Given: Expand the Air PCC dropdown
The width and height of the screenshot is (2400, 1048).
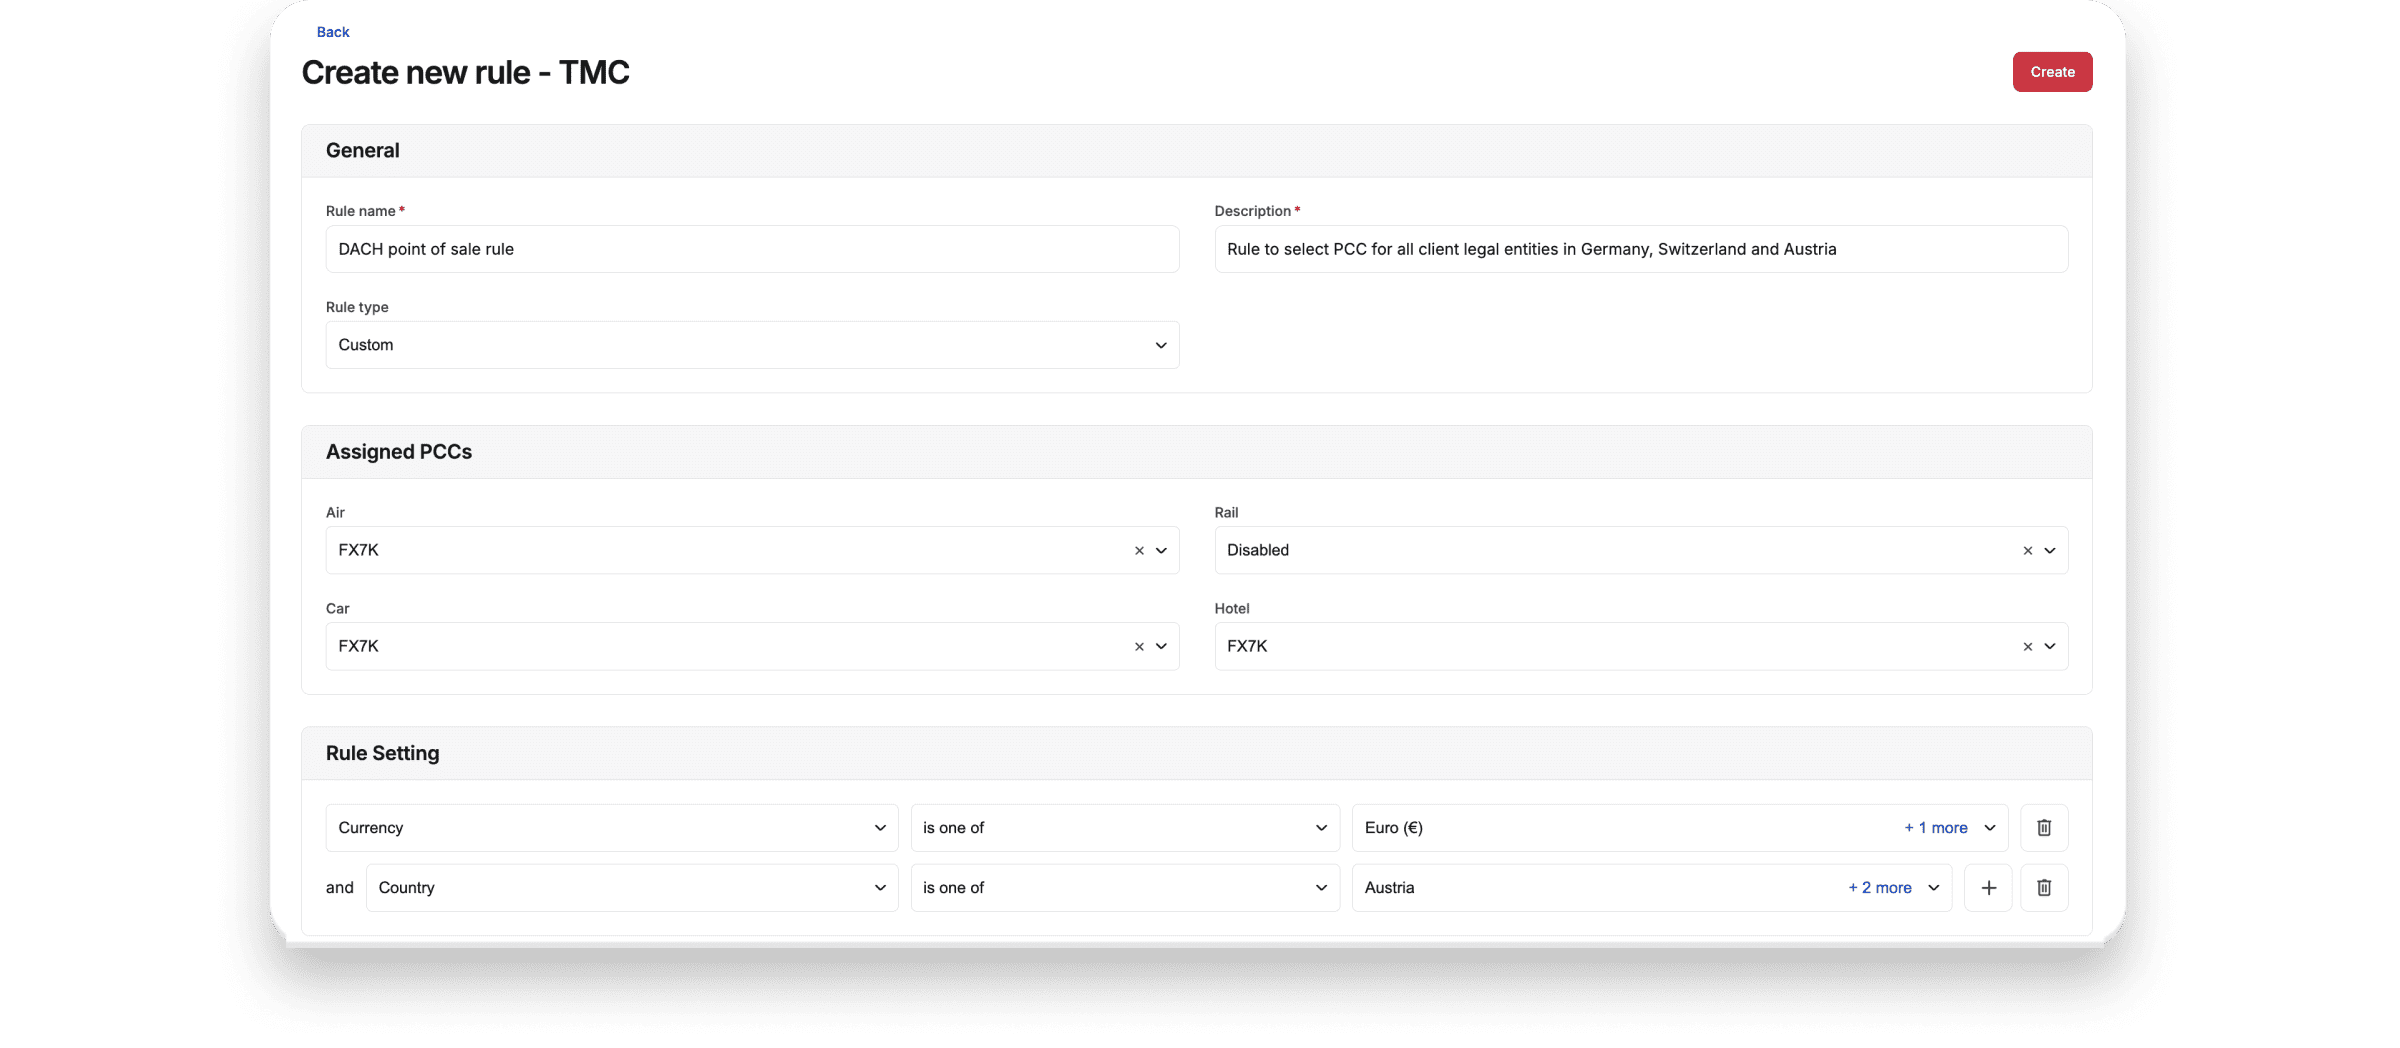Looking at the screenshot, I should [x=1161, y=551].
